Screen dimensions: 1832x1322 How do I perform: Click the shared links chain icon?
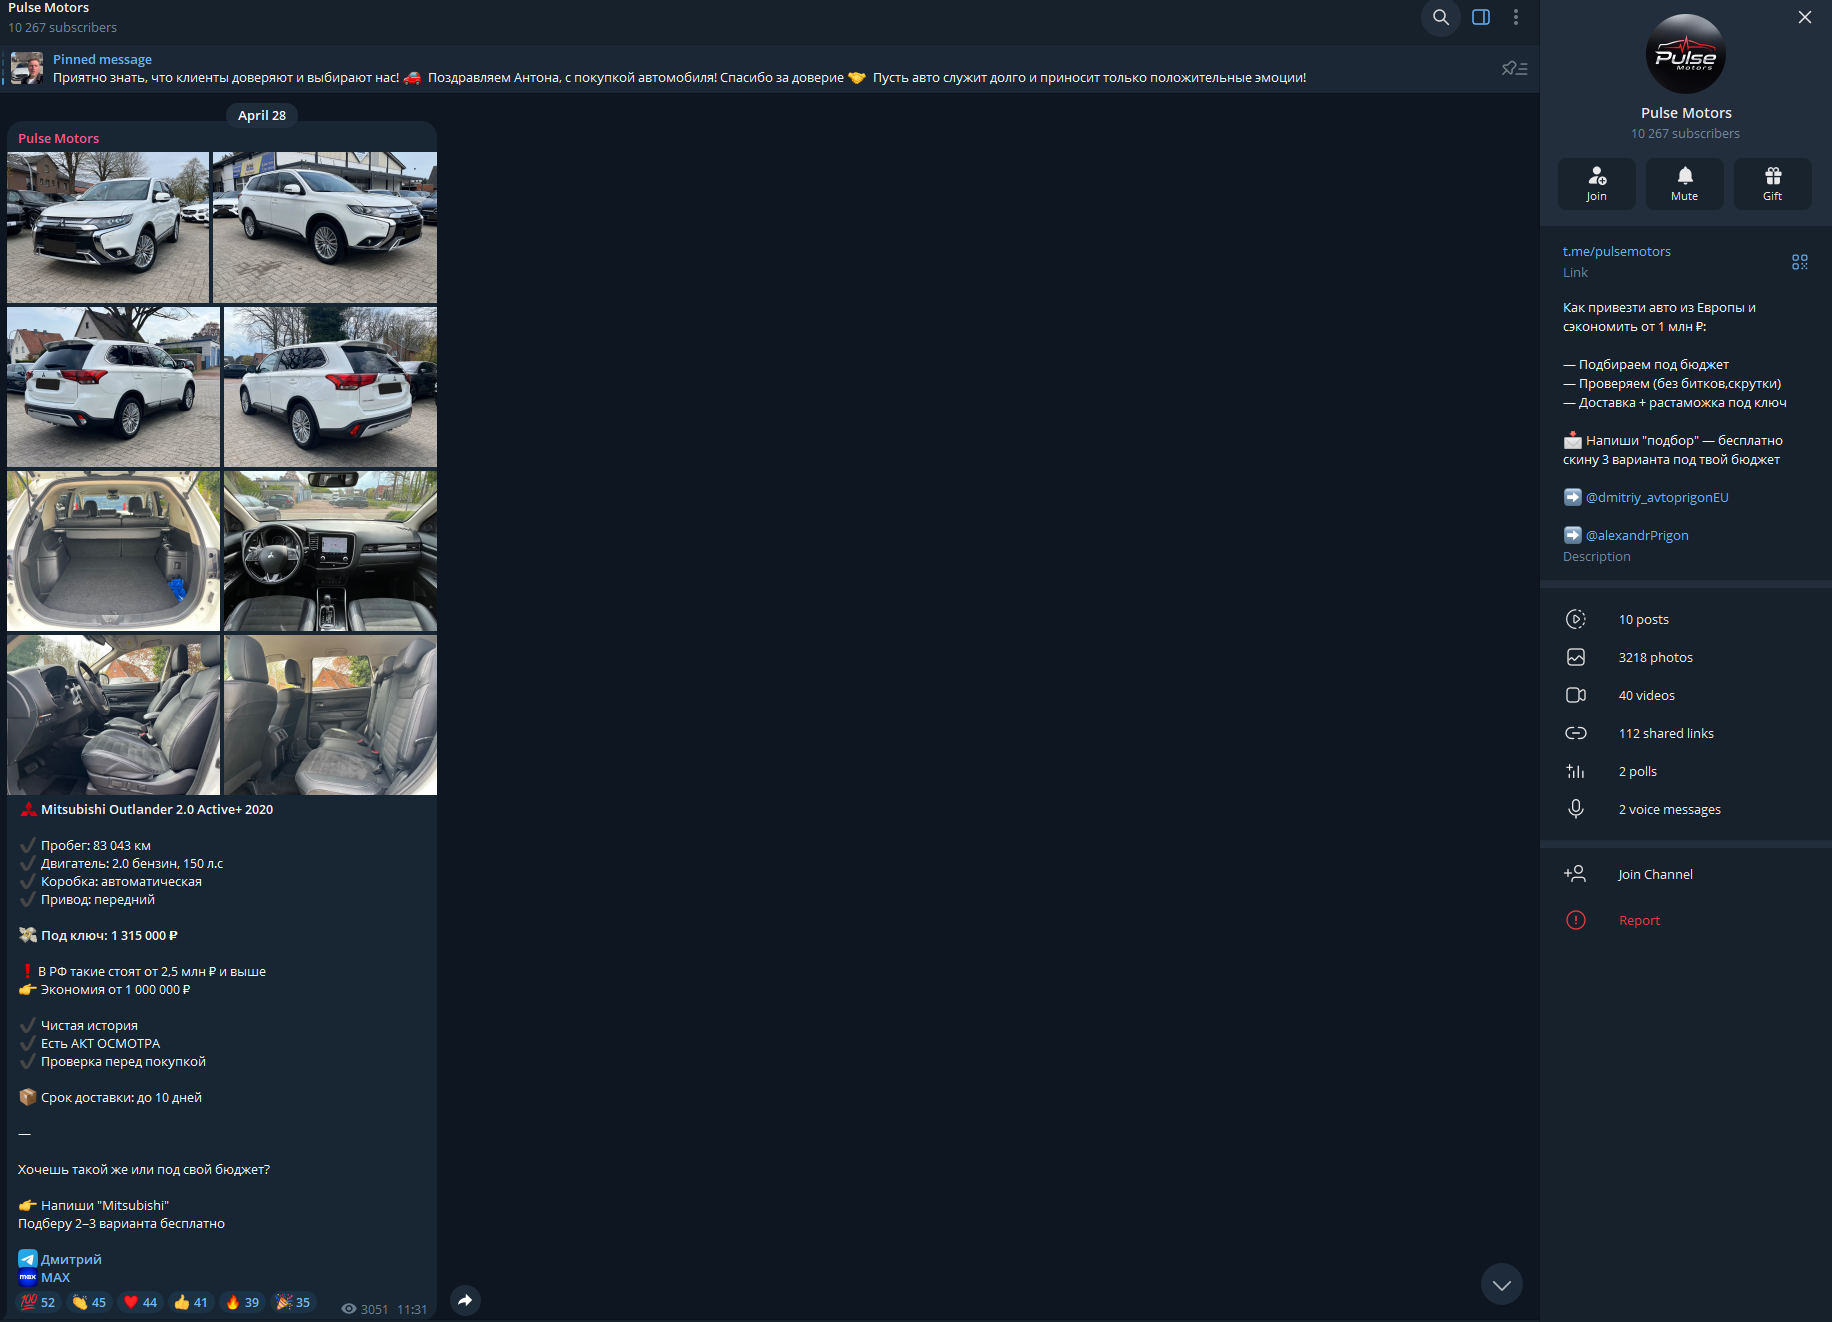(1576, 734)
